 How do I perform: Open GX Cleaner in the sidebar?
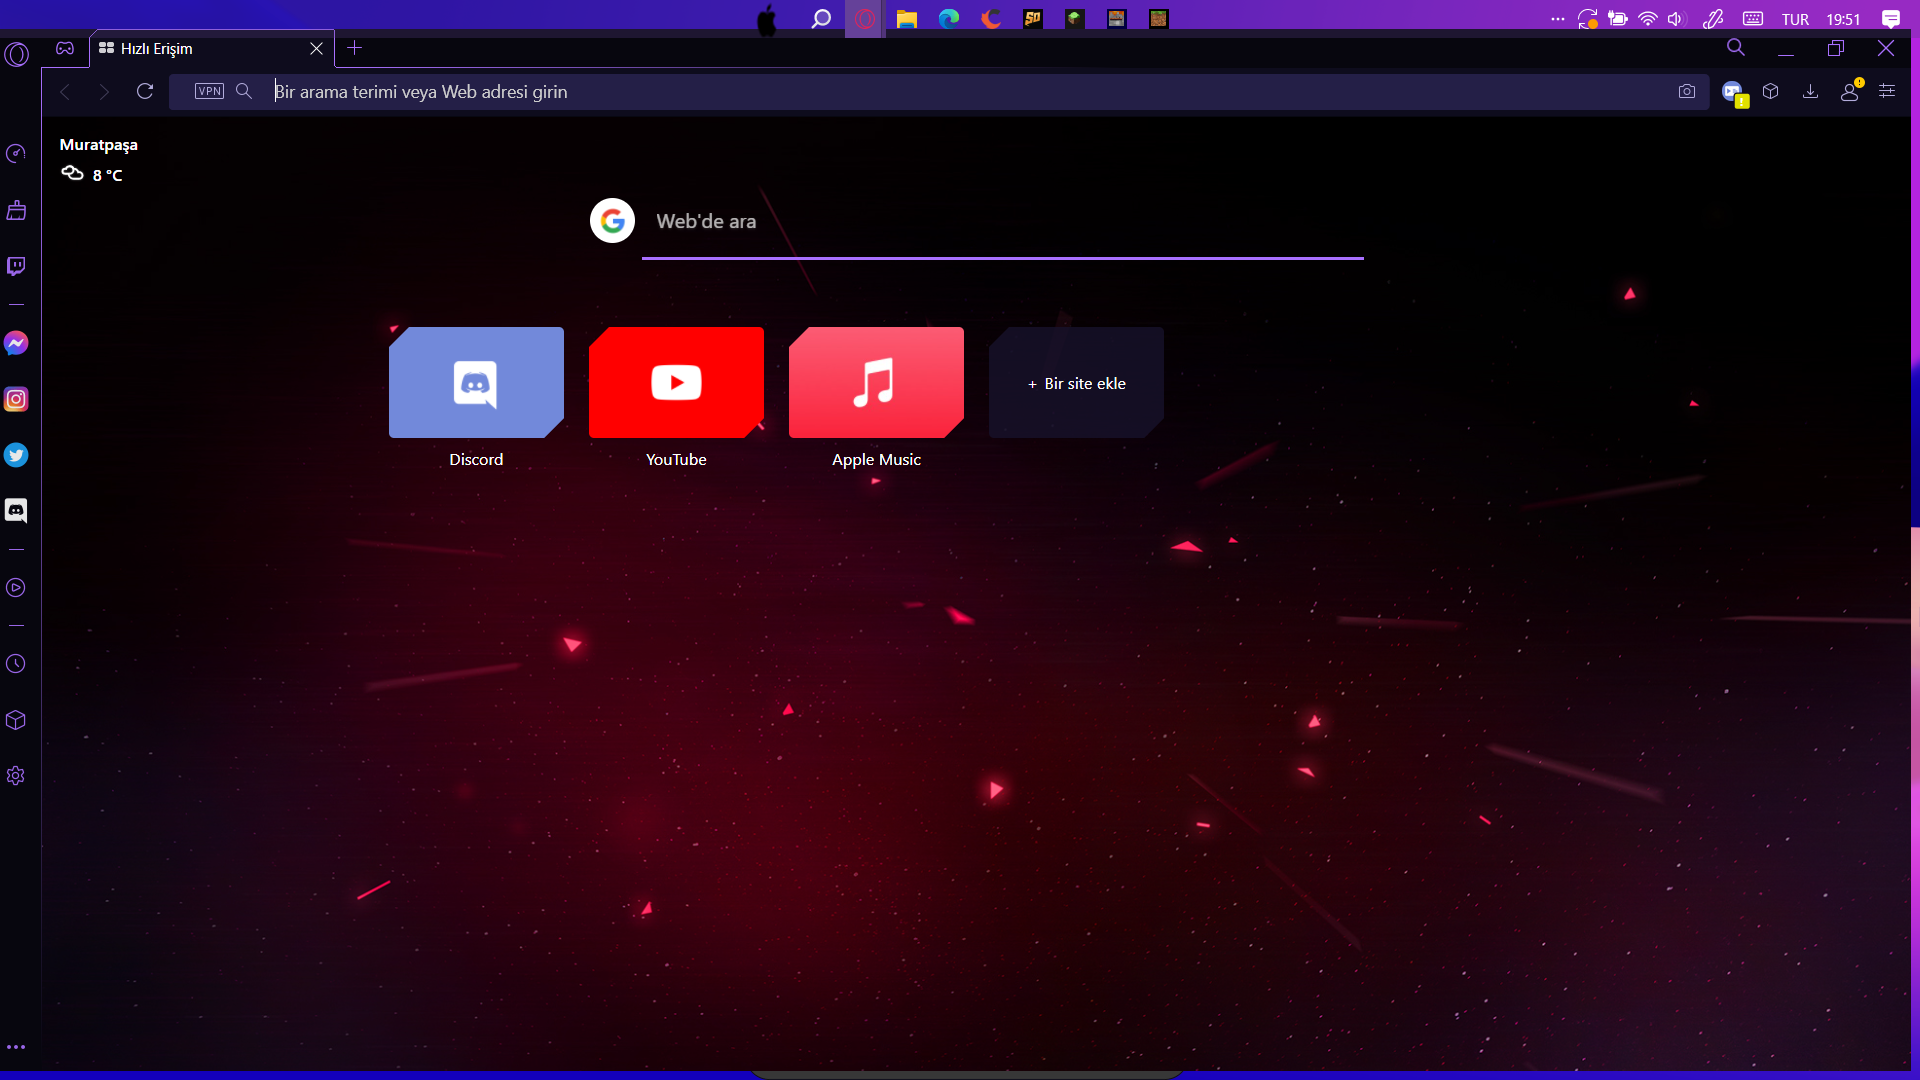click(16, 210)
